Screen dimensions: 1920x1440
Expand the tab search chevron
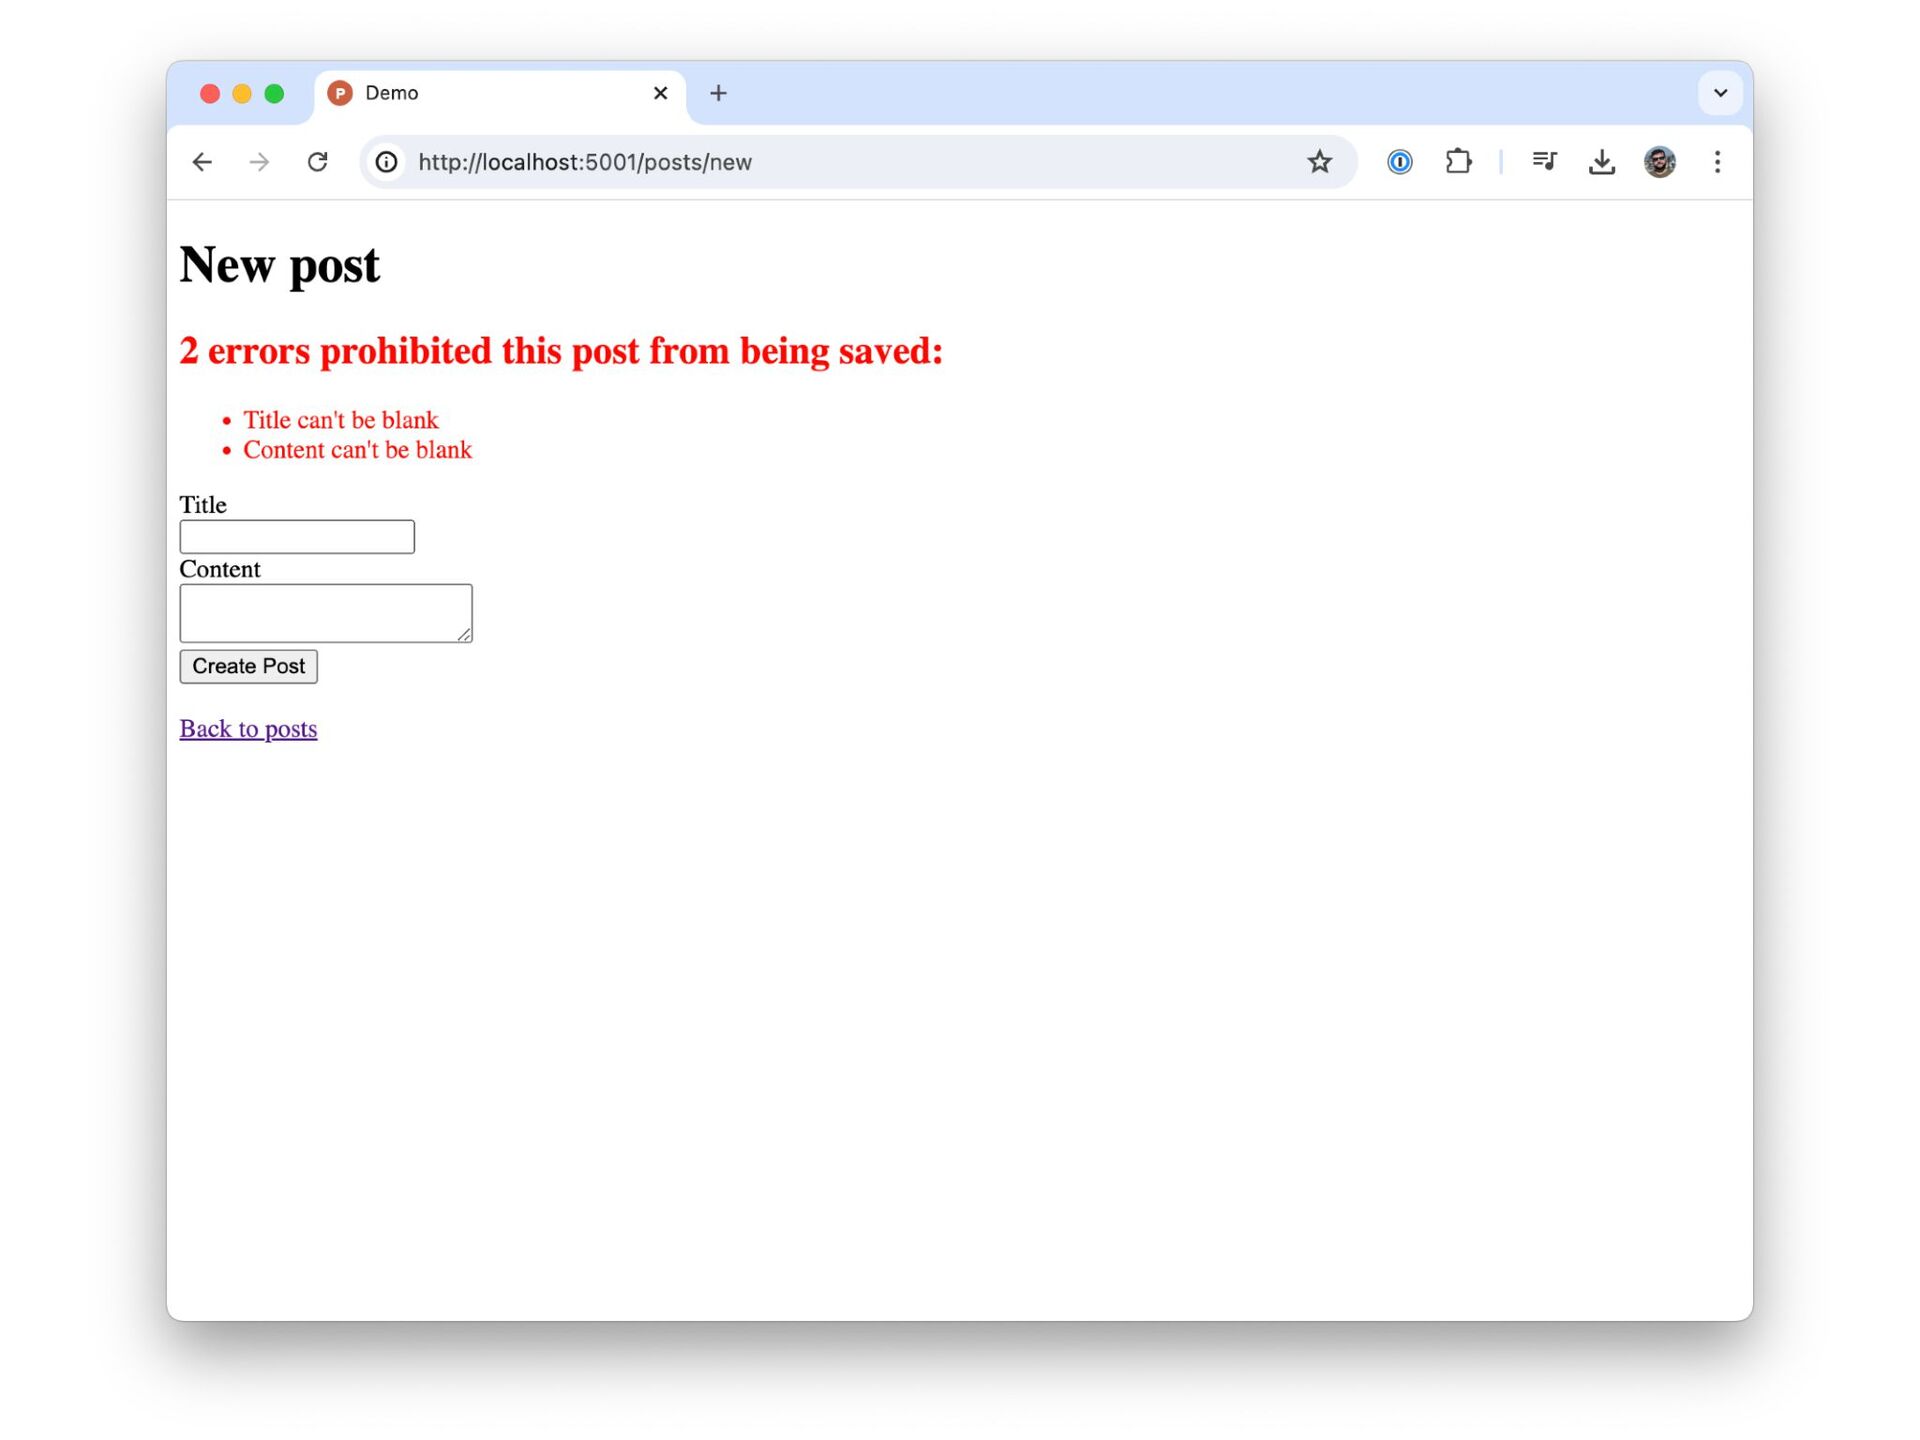(x=1720, y=93)
